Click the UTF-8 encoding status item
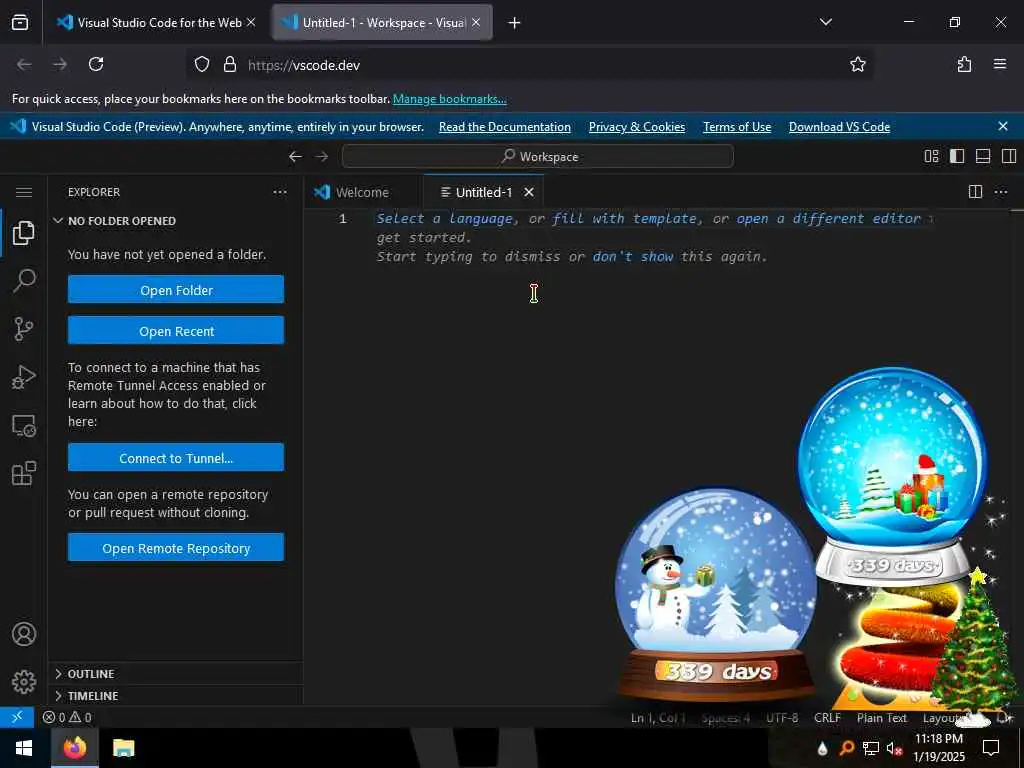The height and width of the screenshot is (768, 1024). (x=782, y=718)
